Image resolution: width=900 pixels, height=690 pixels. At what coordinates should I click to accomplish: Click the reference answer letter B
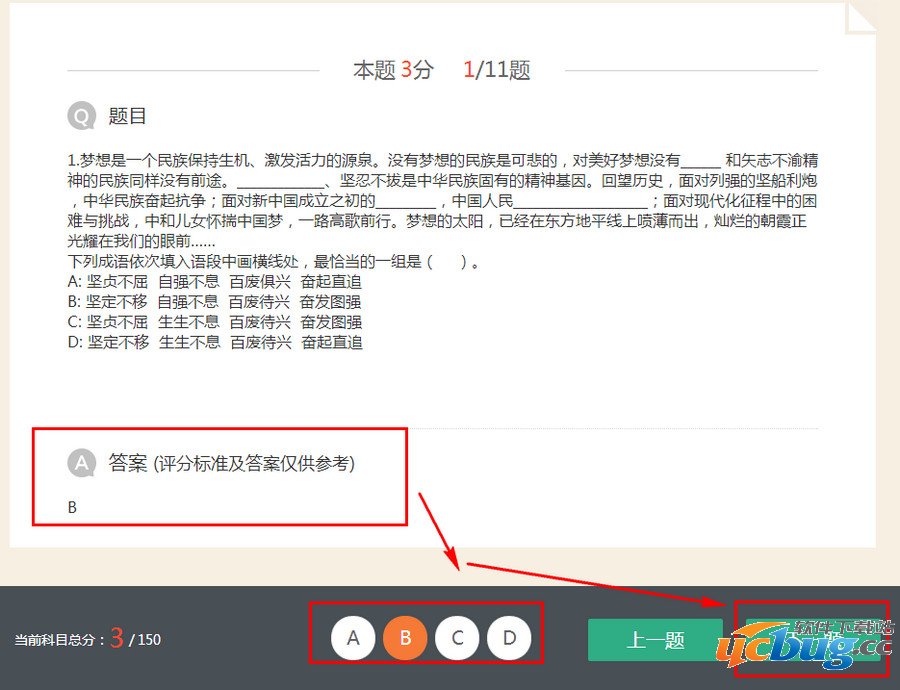pyautogui.click(x=72, y=507)
